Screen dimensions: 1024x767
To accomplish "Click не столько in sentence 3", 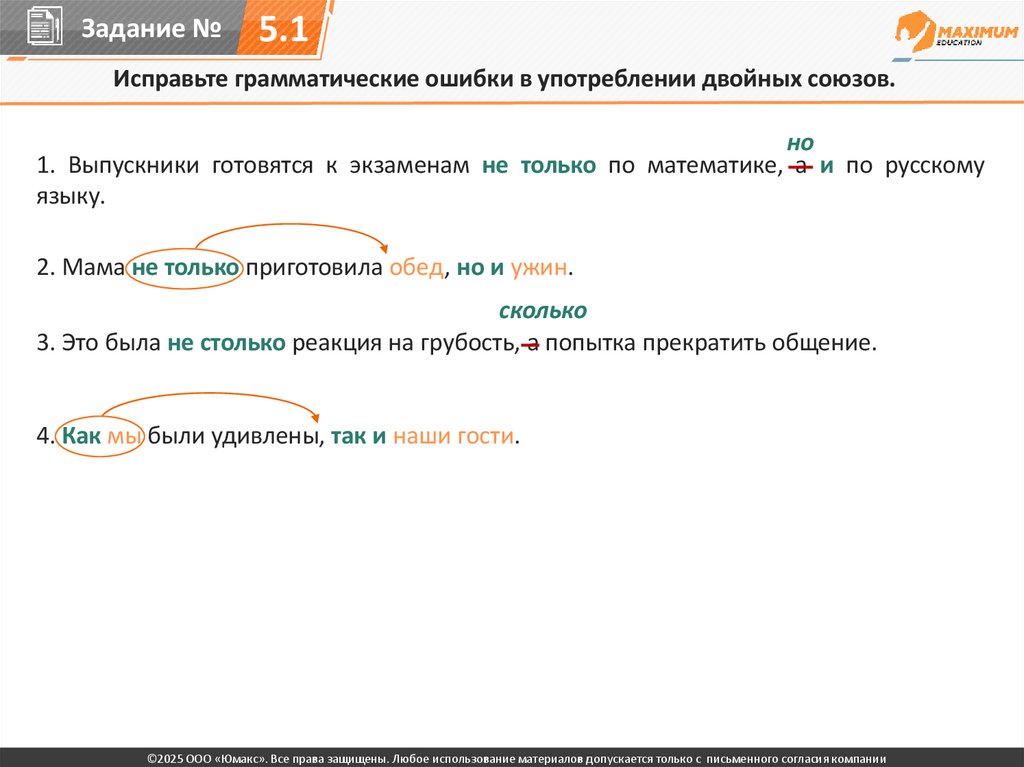I will [x=226, y=343].
